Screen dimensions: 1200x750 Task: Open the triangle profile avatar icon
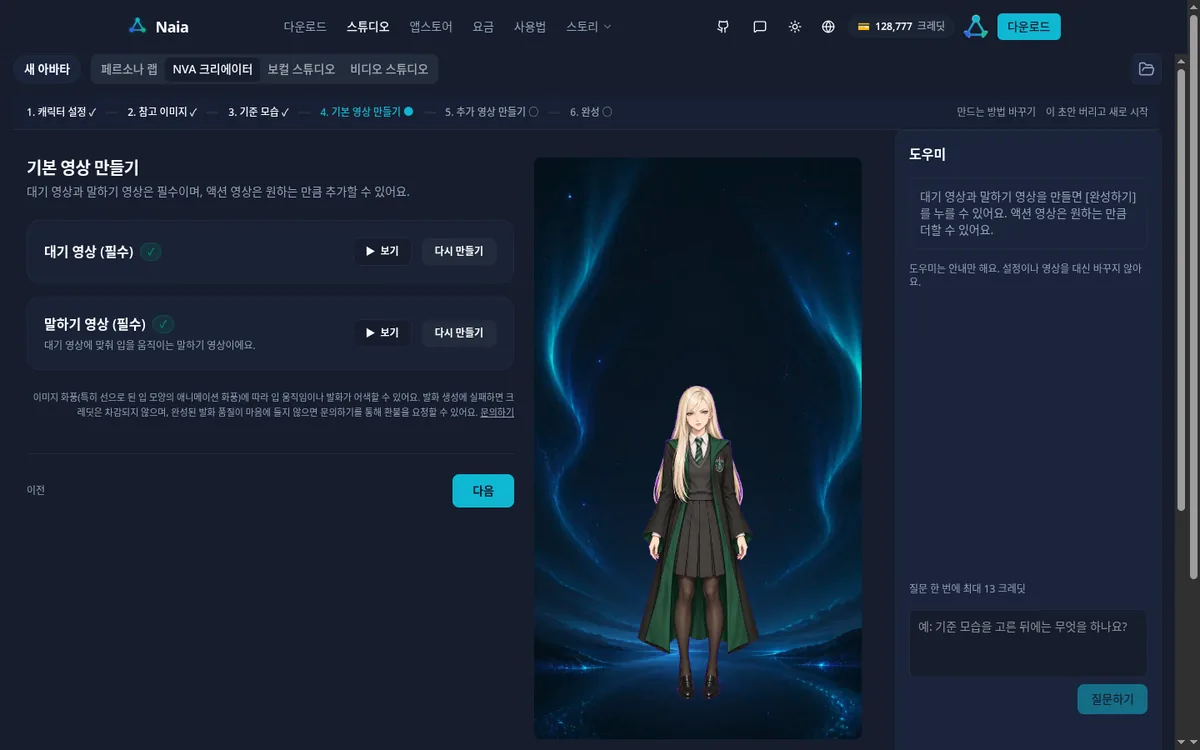point(975,27)
